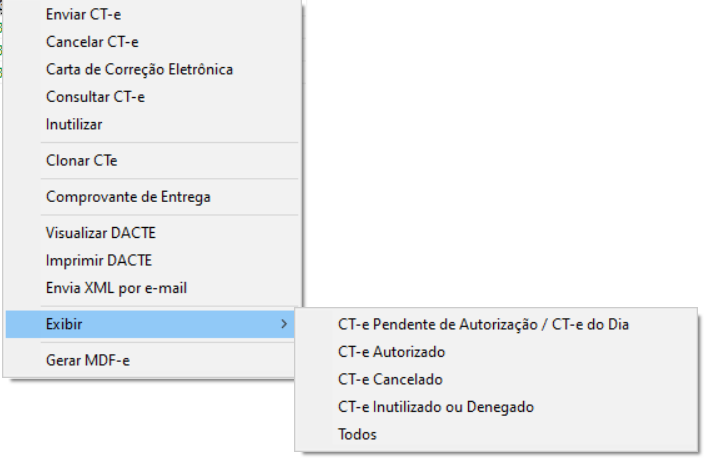The width and height of the screenshot is (706, 459).
Task: Select the Inutilizar menu item
Action: point(74,125)
